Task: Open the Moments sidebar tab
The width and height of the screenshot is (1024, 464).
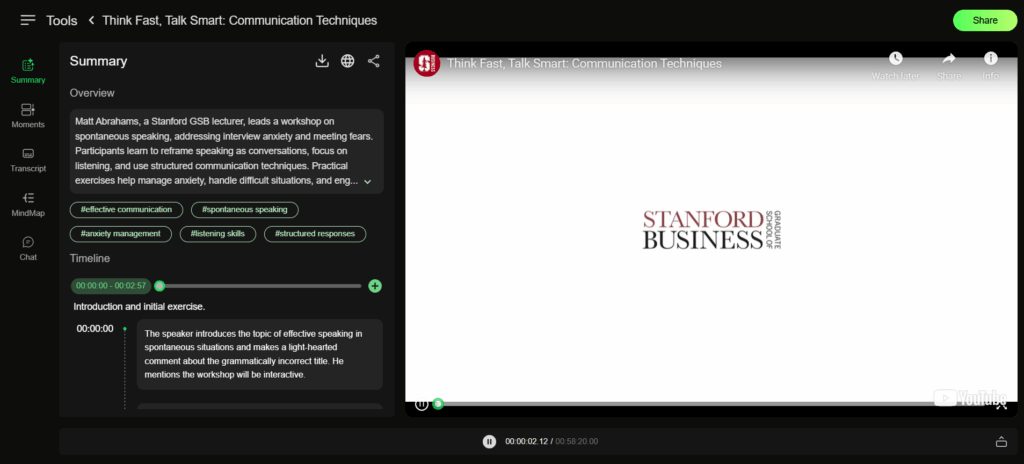Action: pyautogui.click(x=28, y=116)
